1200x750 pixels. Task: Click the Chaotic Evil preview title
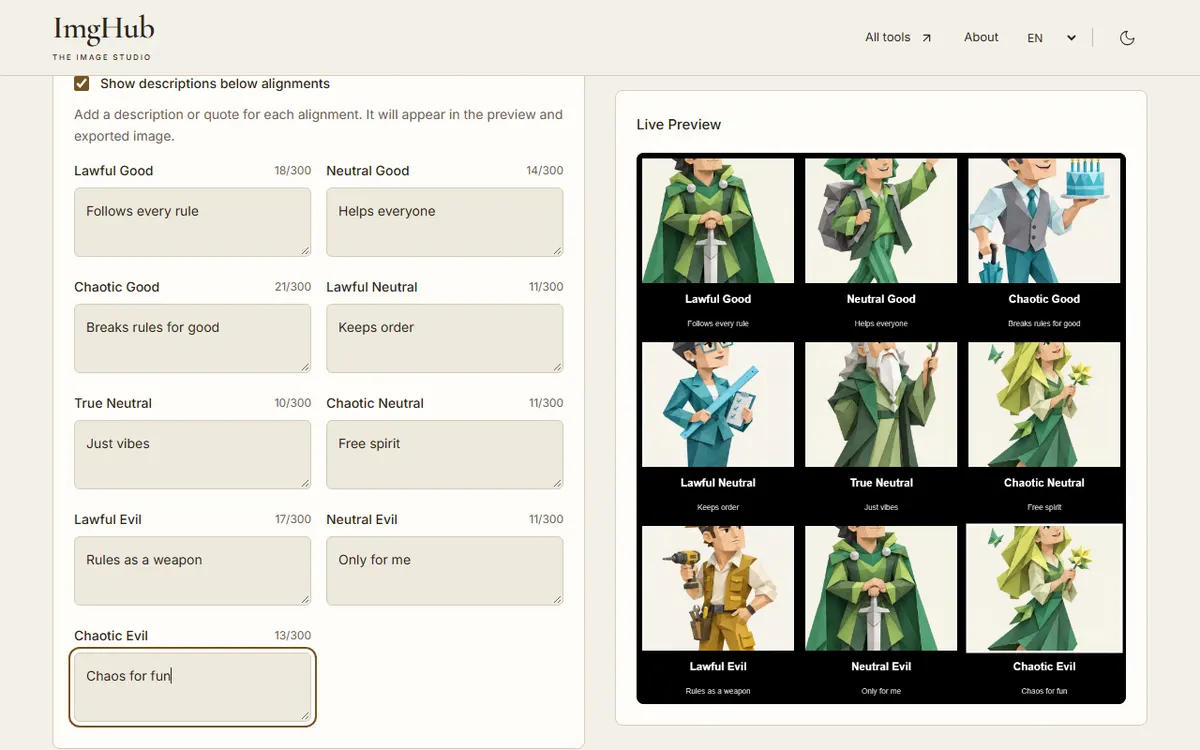[1044, 667]
